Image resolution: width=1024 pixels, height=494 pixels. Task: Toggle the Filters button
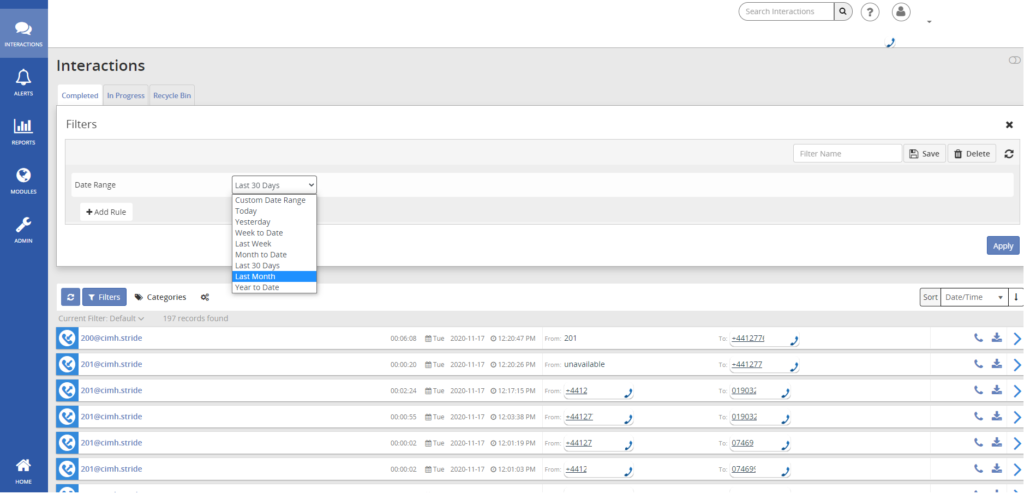[104, 297]
